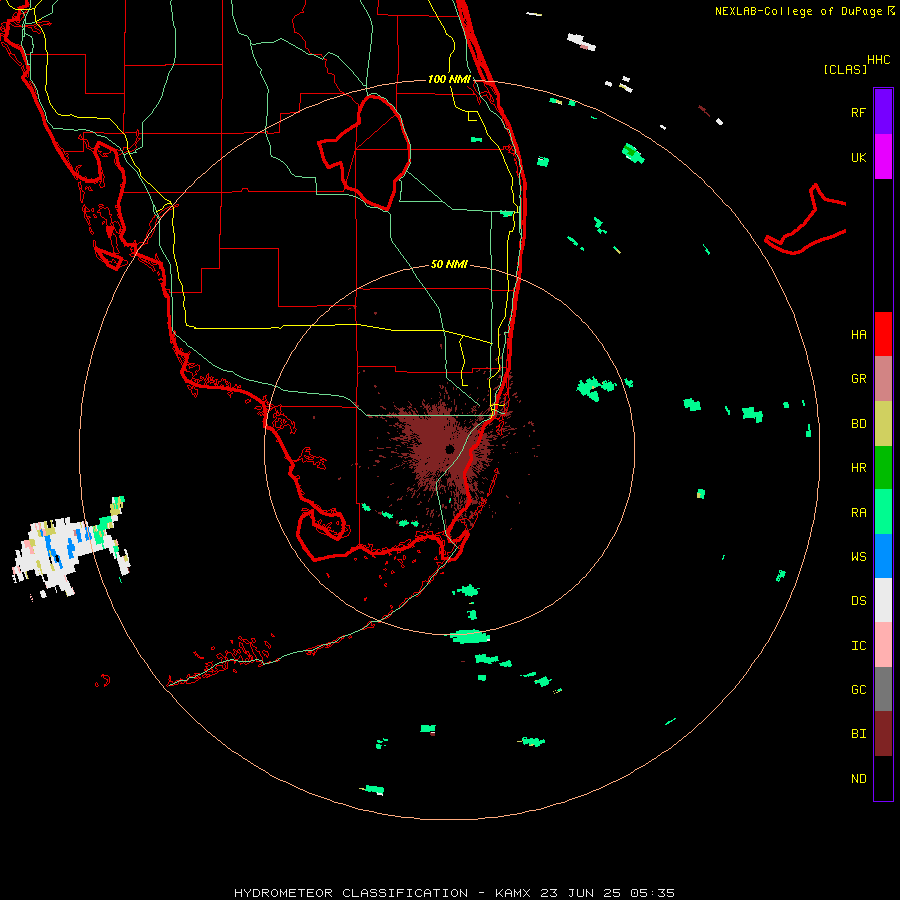This screenshot has height=900, width=900.
Task: Click the BI brown legend swatch
Action: (x=883, y=734)
